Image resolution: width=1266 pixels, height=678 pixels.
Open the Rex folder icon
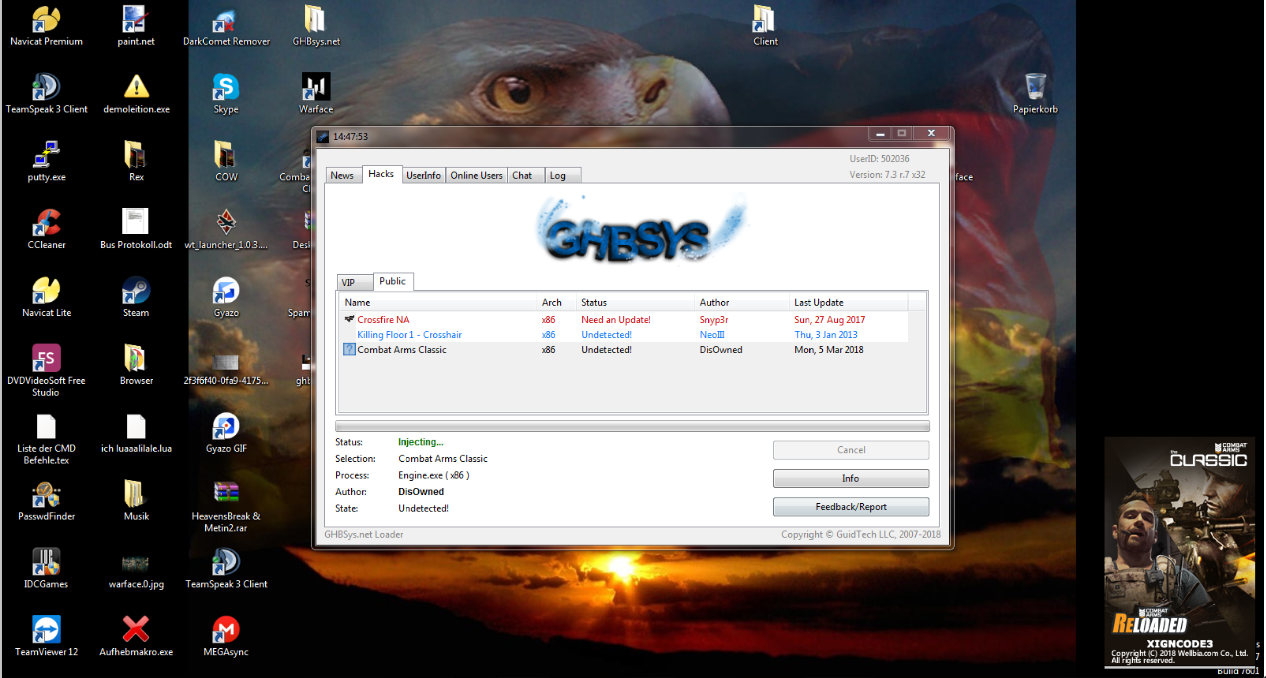pyautogui.click(x=136, y=162)
